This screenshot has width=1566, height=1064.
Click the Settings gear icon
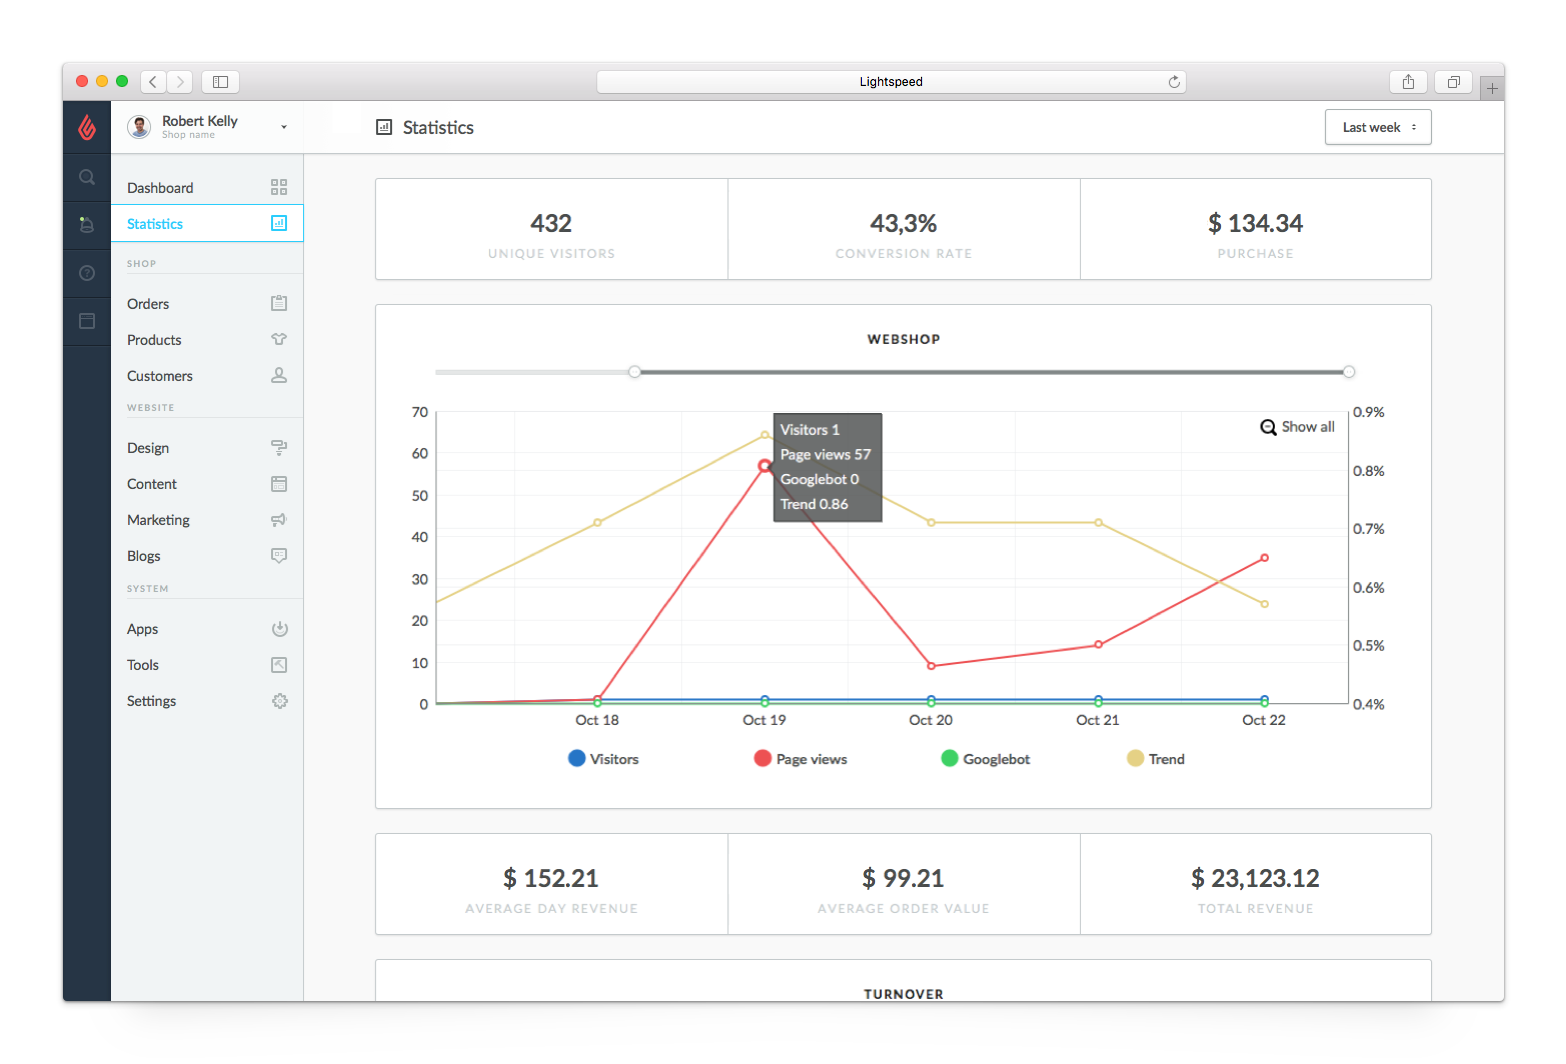pos(279,701)
